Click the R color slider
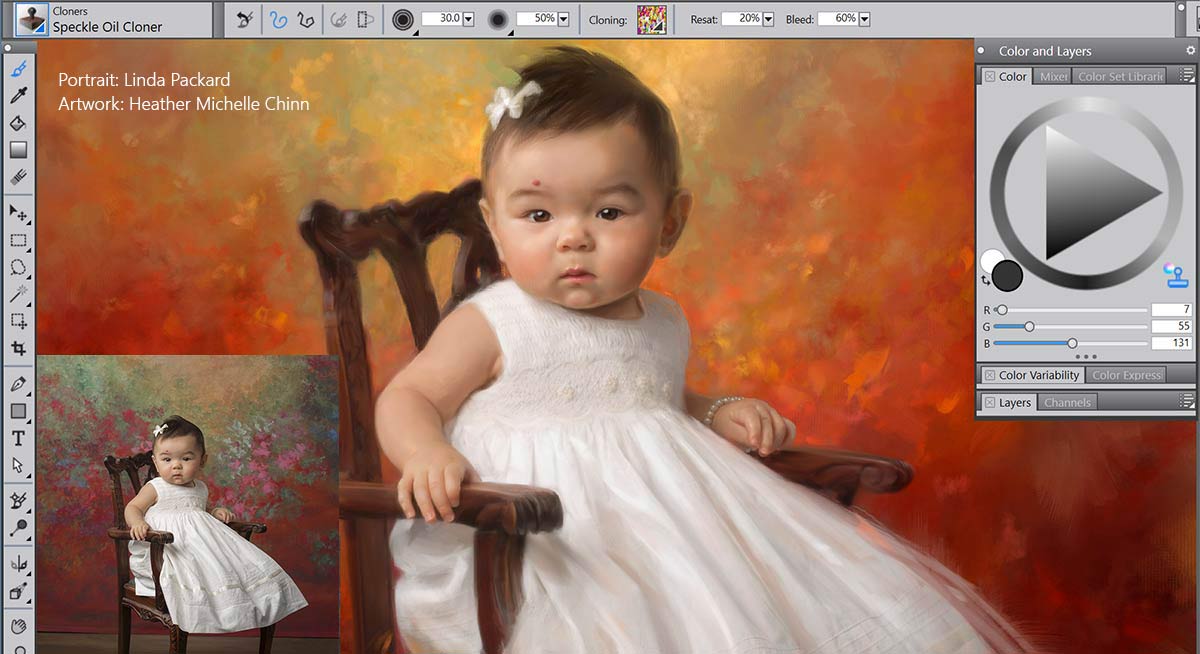Image resolution: width=1200 pixels, height=654 pixels. point(1070,311)
